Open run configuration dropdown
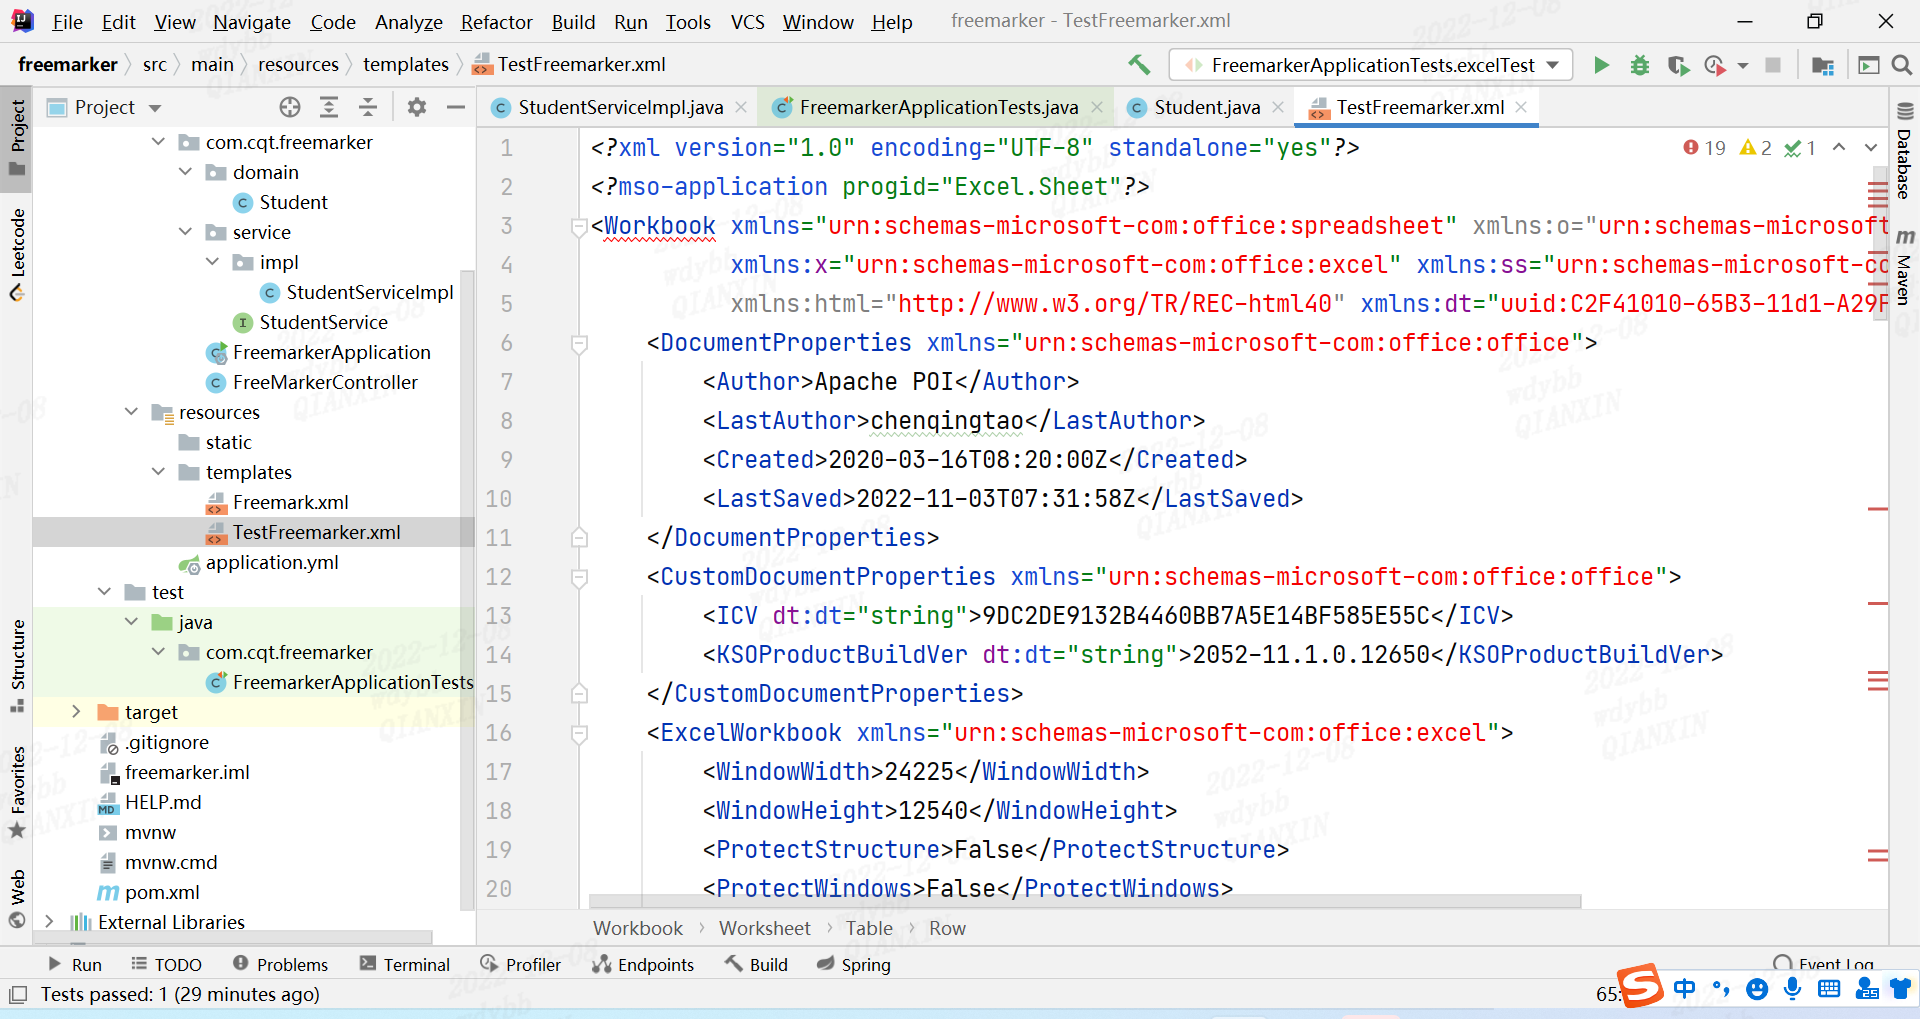The width and height of the screenshot is (1920, 1019). pyautogui.click(x=1552, y=65)
